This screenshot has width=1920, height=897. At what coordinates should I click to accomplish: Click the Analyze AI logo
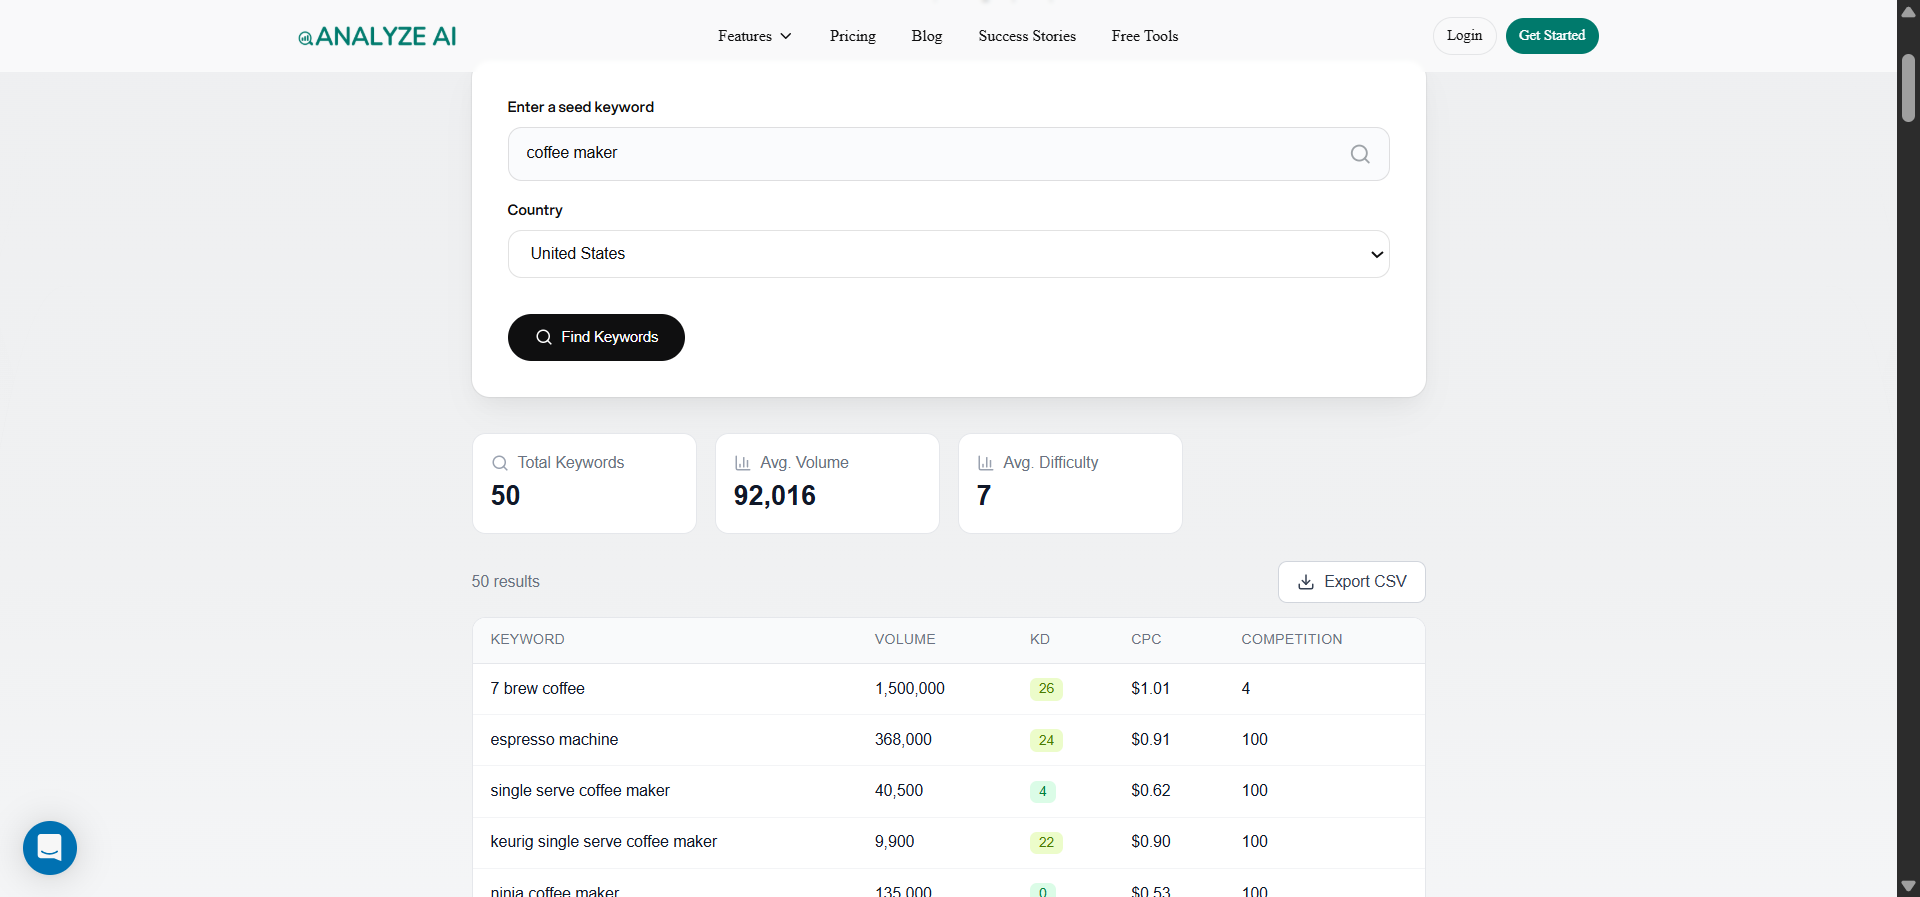click(377, 37)
